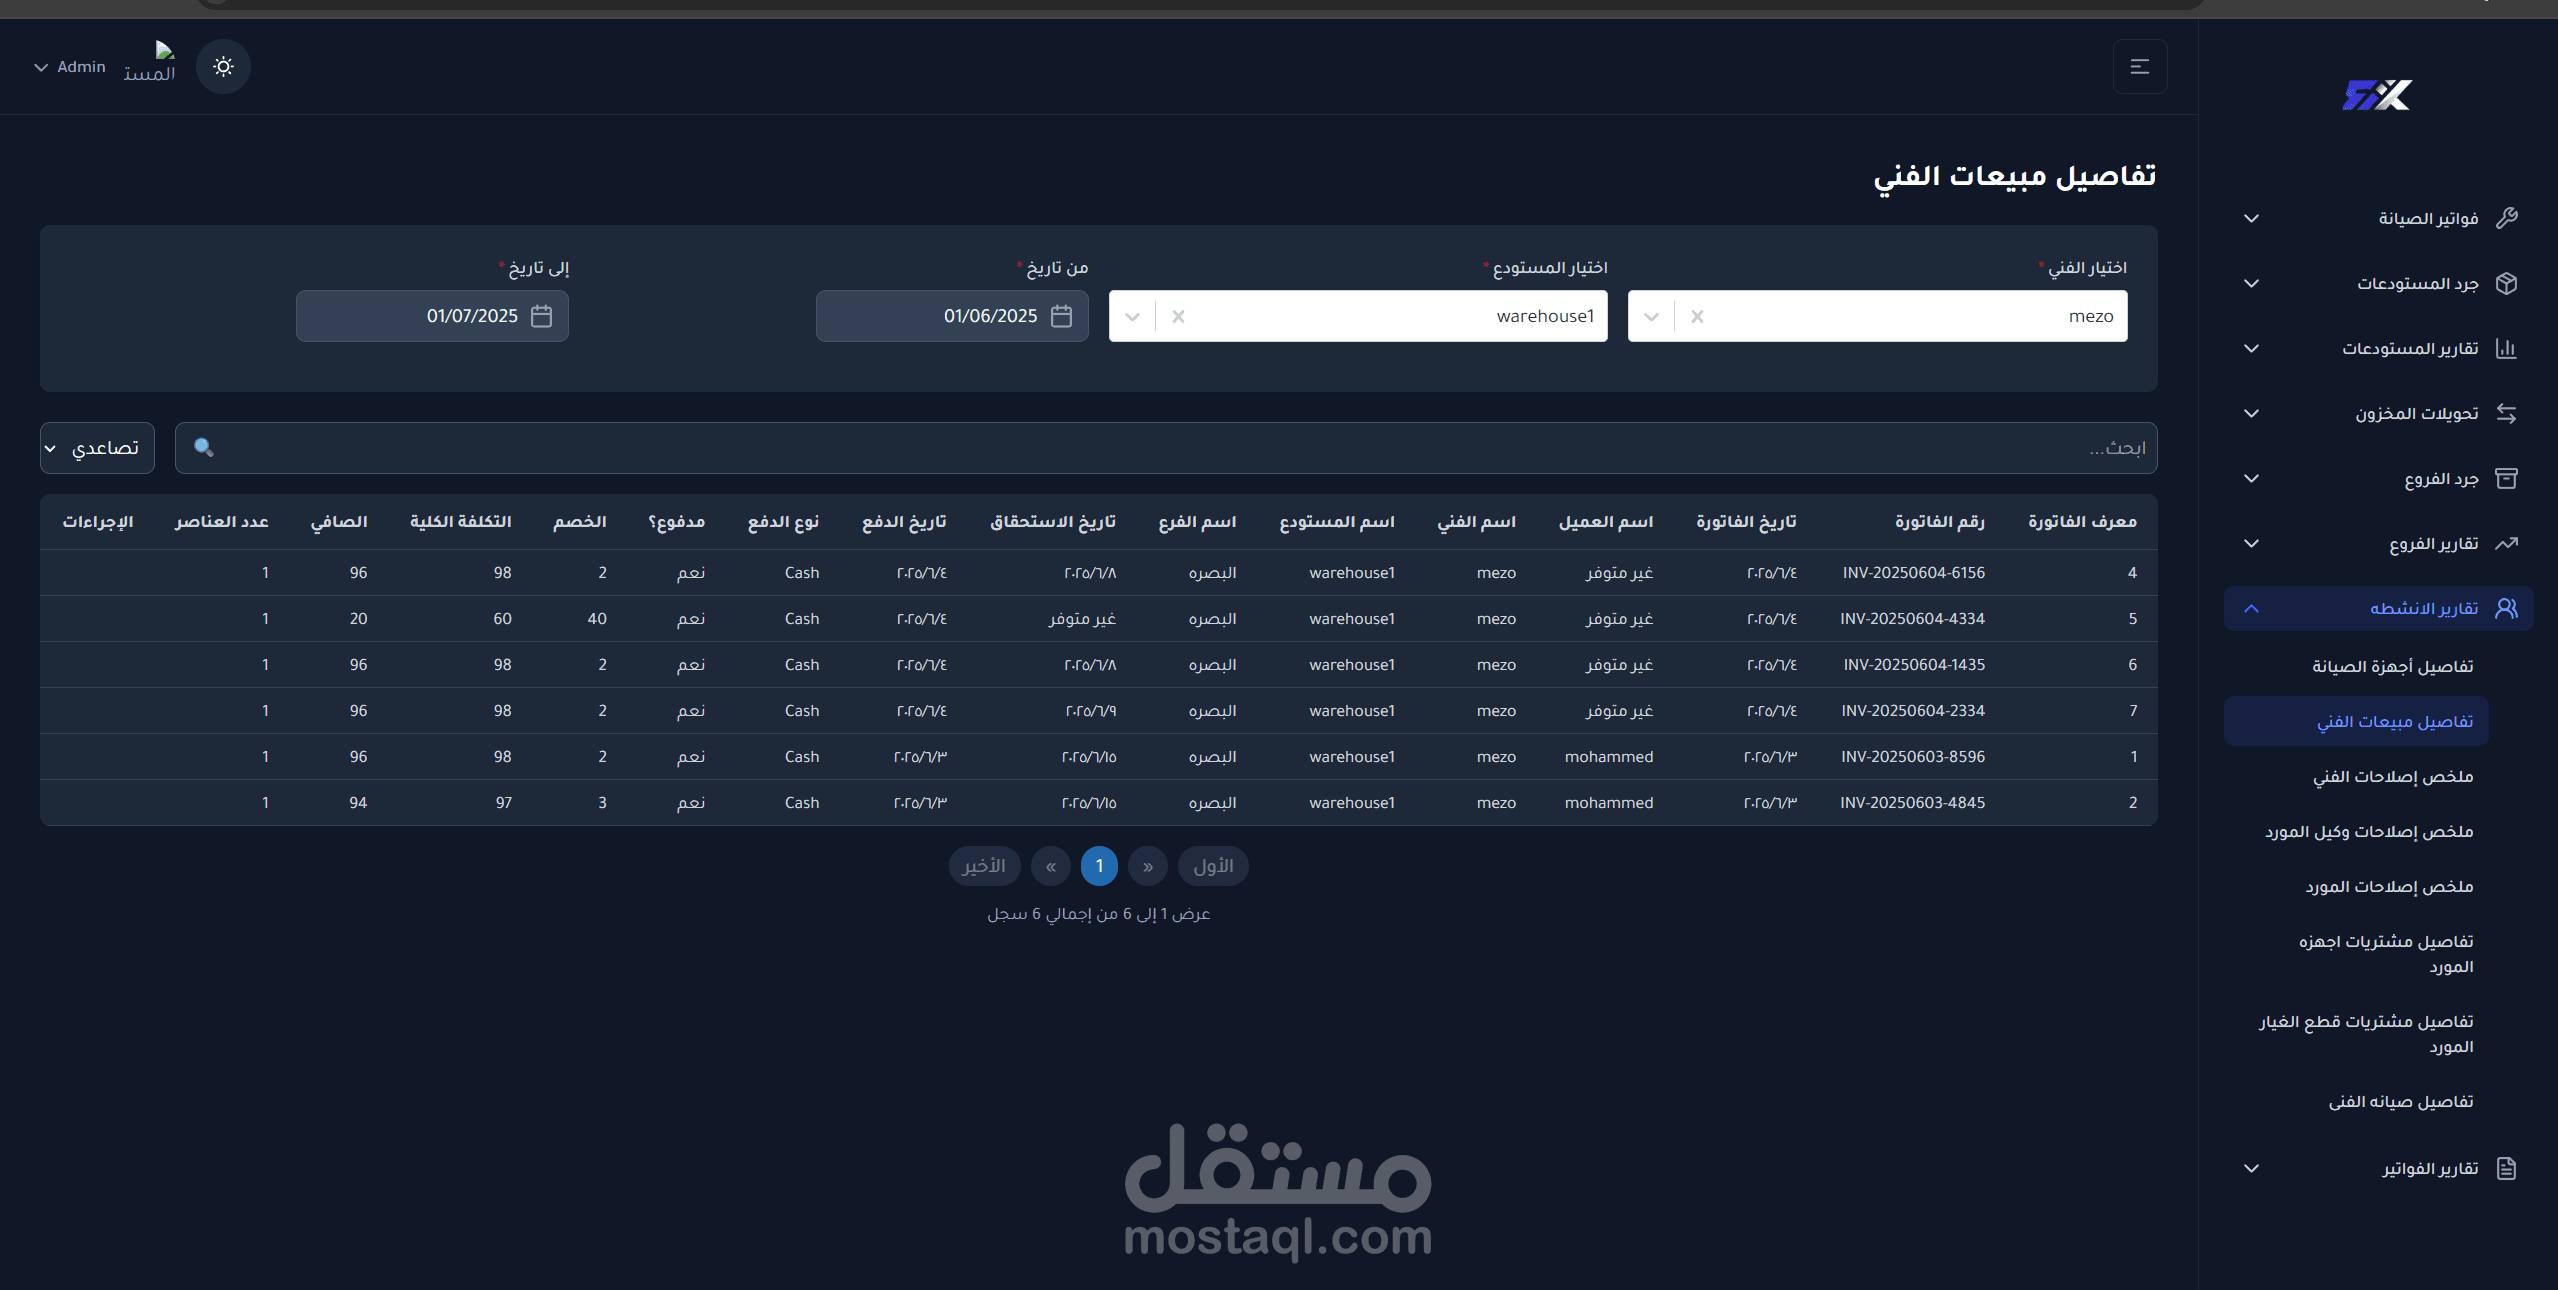Viewport: 2558px width, 1290px height.
Task: Clear the warehouse1 selection
Action: (x=1178, y=316)
